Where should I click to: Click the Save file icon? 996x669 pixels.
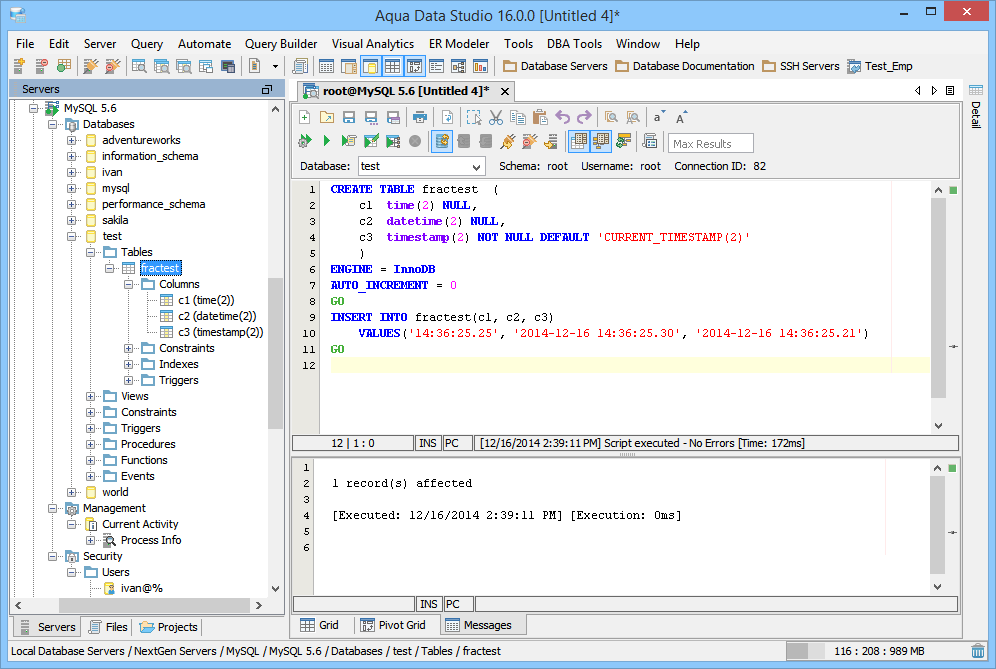click(349, 117)
